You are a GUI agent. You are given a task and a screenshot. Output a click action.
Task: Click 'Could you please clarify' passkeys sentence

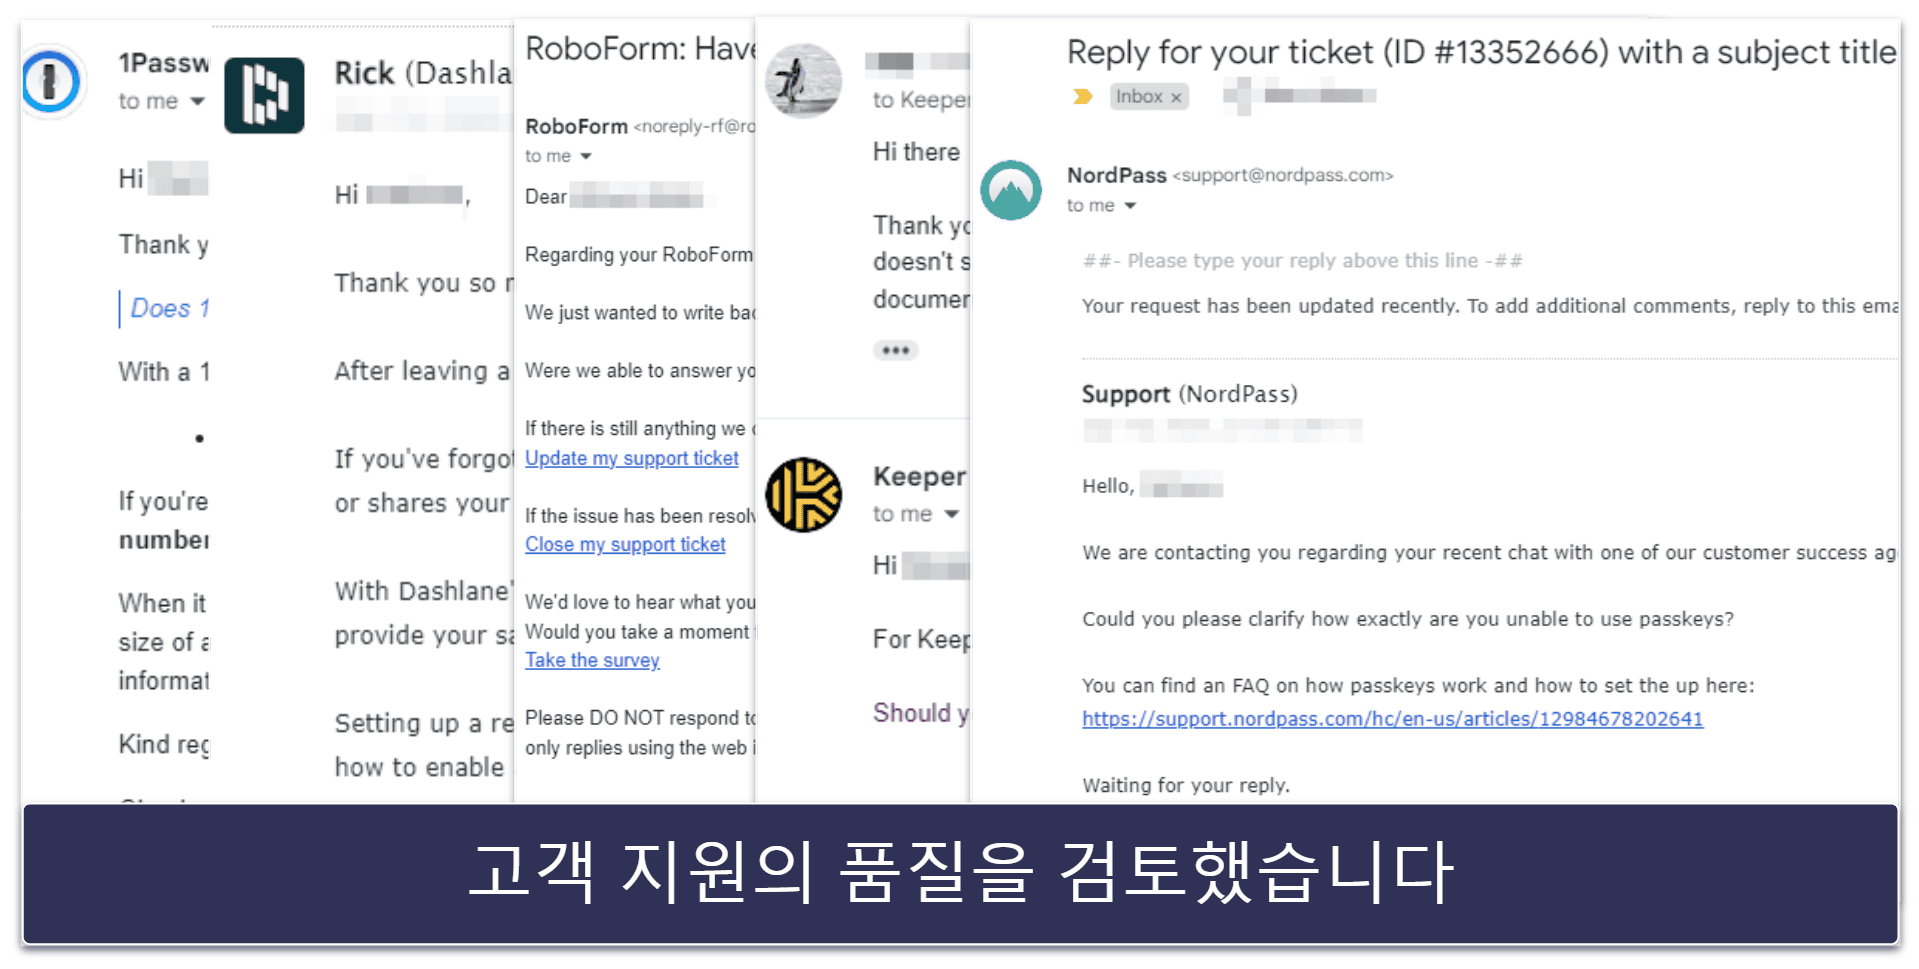tap(1407, 619)
